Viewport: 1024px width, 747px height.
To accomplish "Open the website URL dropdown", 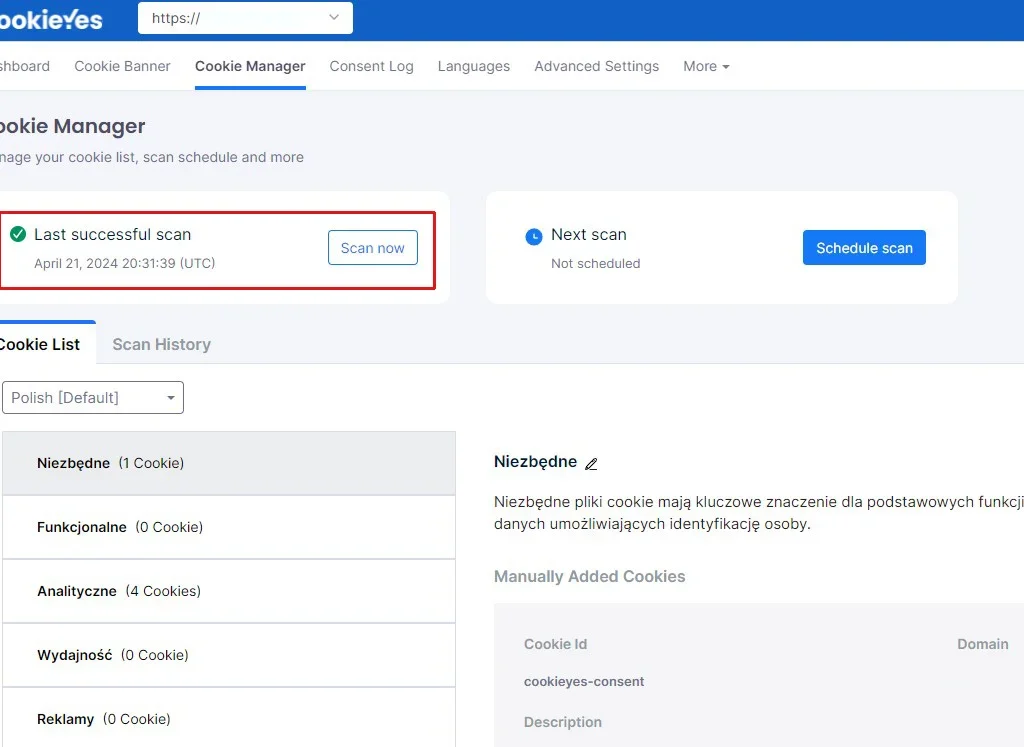I will pyautogui.click(x=245, y=18).
